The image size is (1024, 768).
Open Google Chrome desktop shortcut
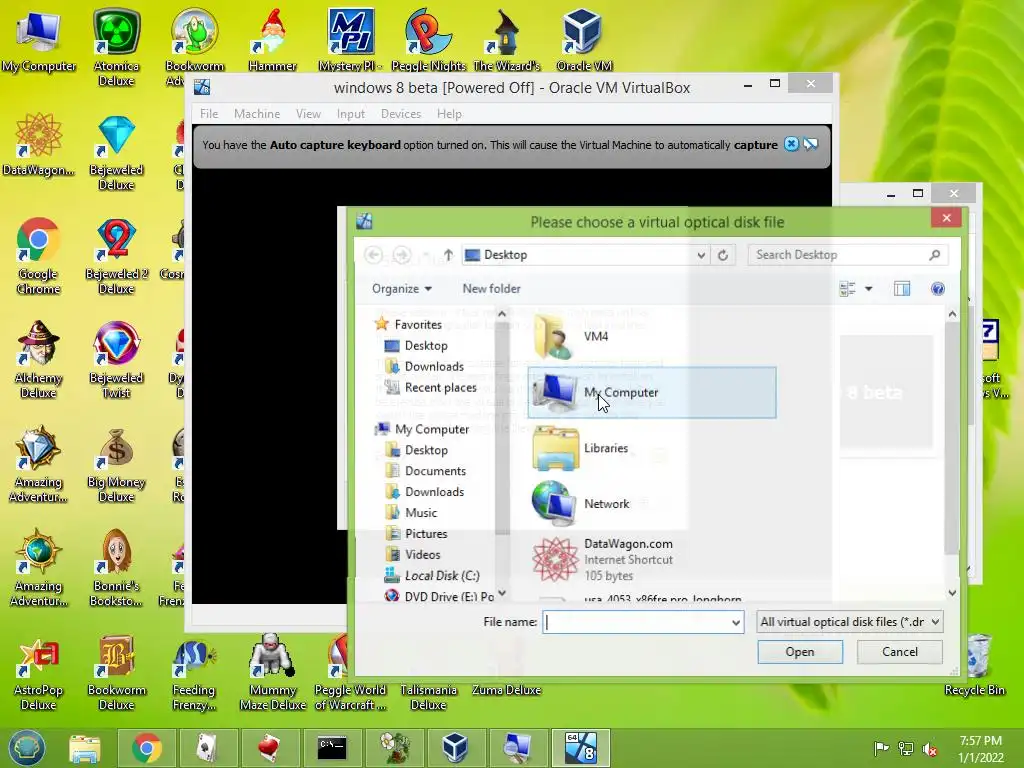tap(38, 256)
